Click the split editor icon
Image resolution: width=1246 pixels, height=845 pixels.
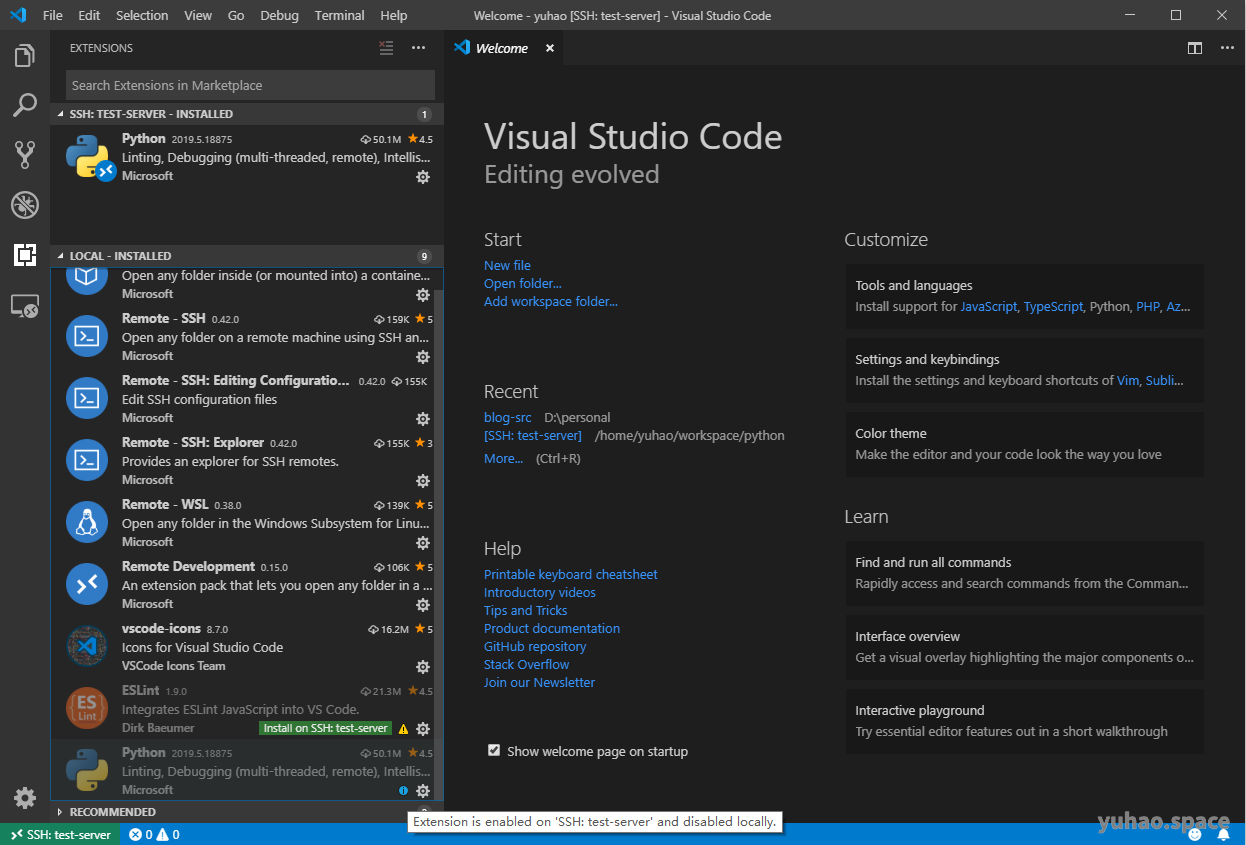[x=1194, y=48]
